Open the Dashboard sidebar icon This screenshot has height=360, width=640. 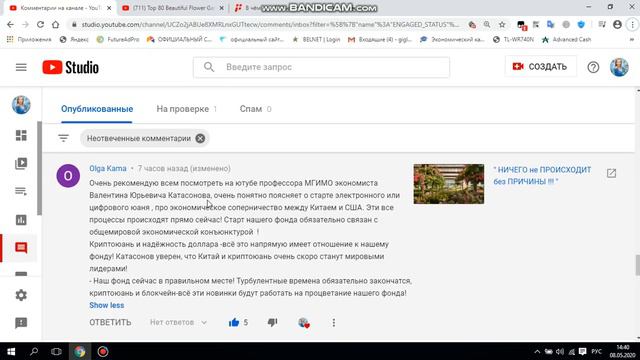click(21, 135)
